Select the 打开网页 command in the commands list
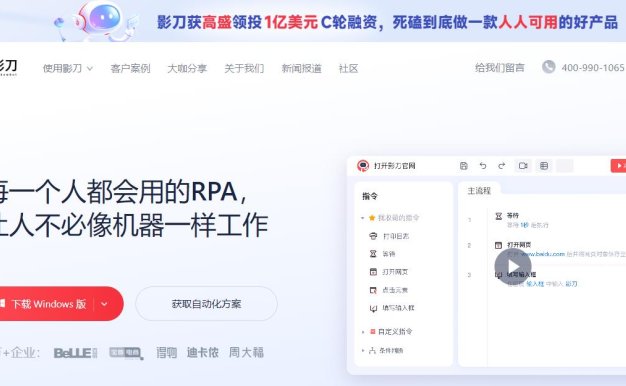The height and width of the screenshot is (386, 626). click(389, 272)
